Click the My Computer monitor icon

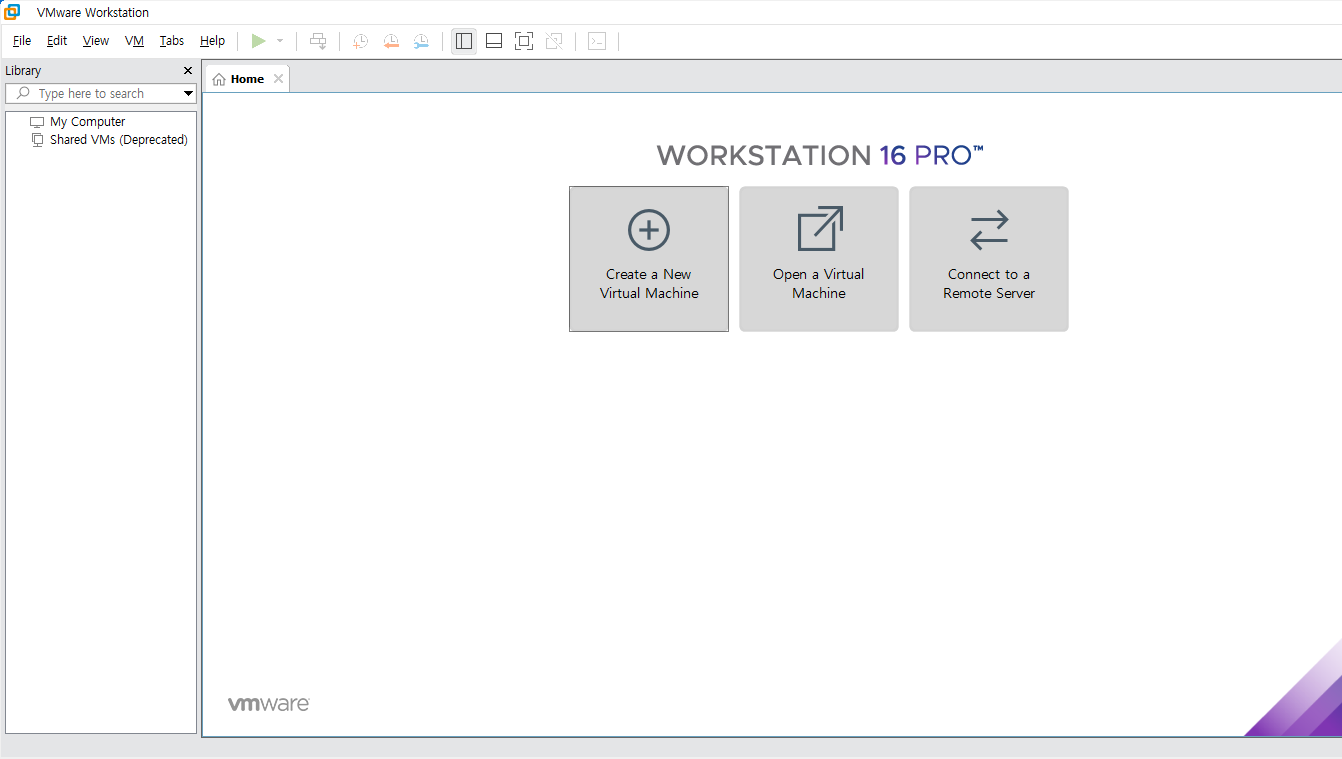37,122
